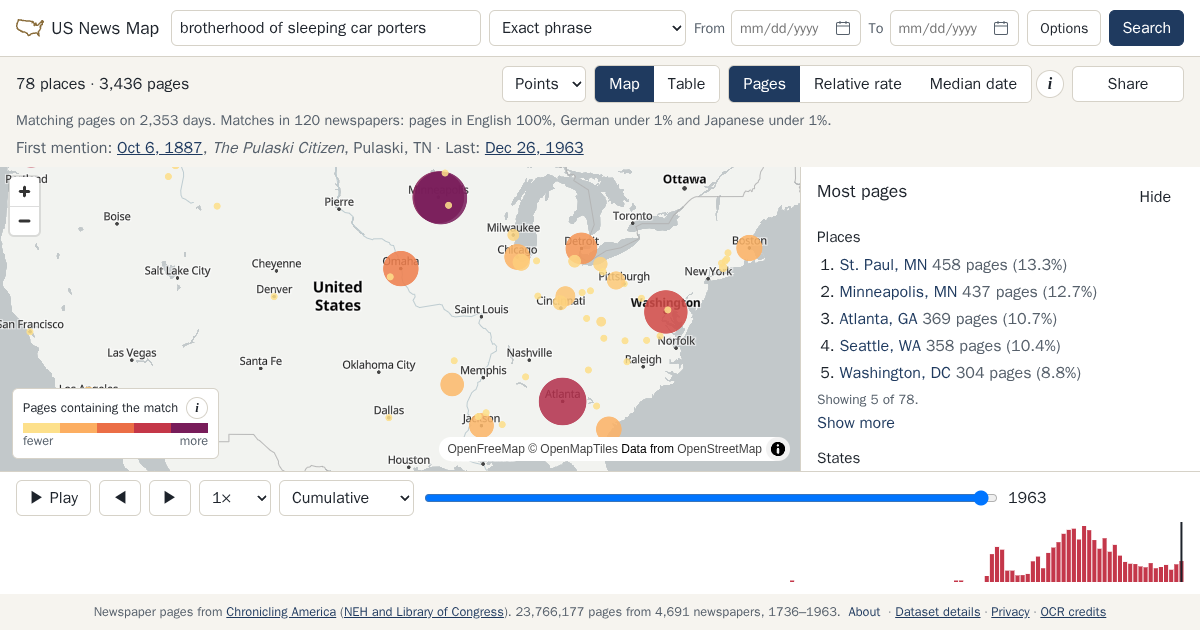Open the Points display dropdown

click(544, 84)
